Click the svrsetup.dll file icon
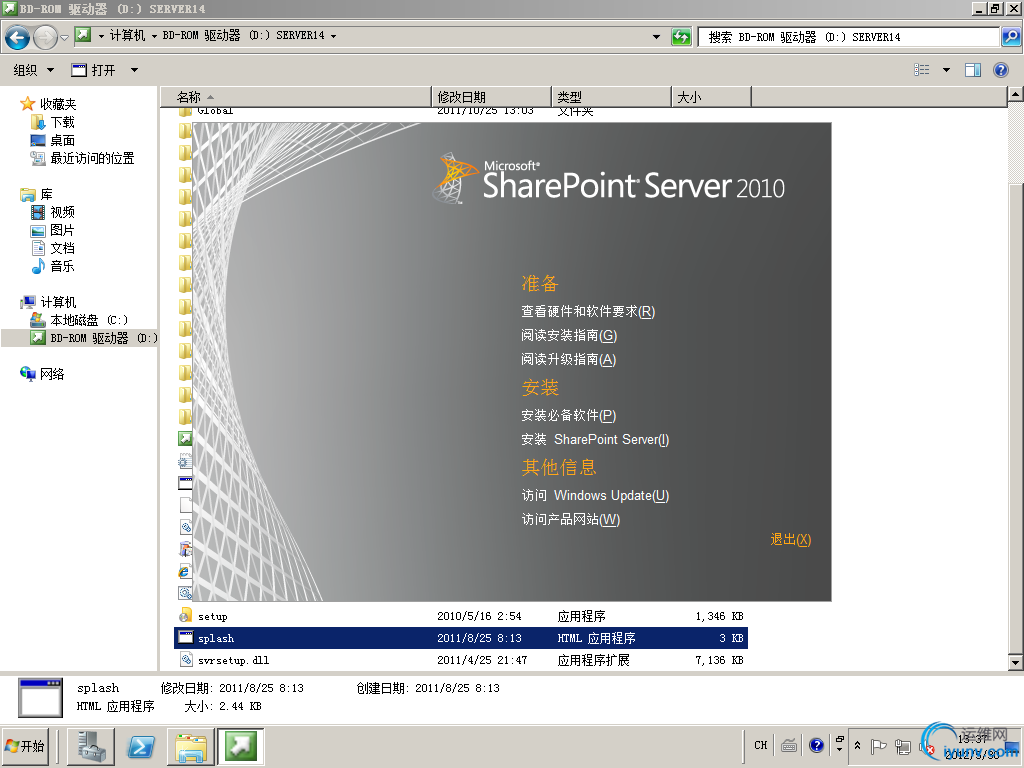The width and height of the screenshot is (1024, 768). point(185,660)
